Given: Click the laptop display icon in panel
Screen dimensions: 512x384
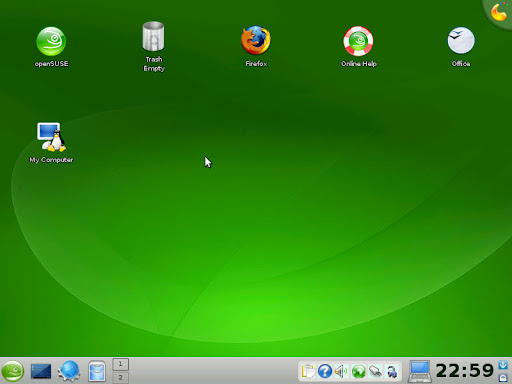Looking at the screenshot, I should click(419, 371).
